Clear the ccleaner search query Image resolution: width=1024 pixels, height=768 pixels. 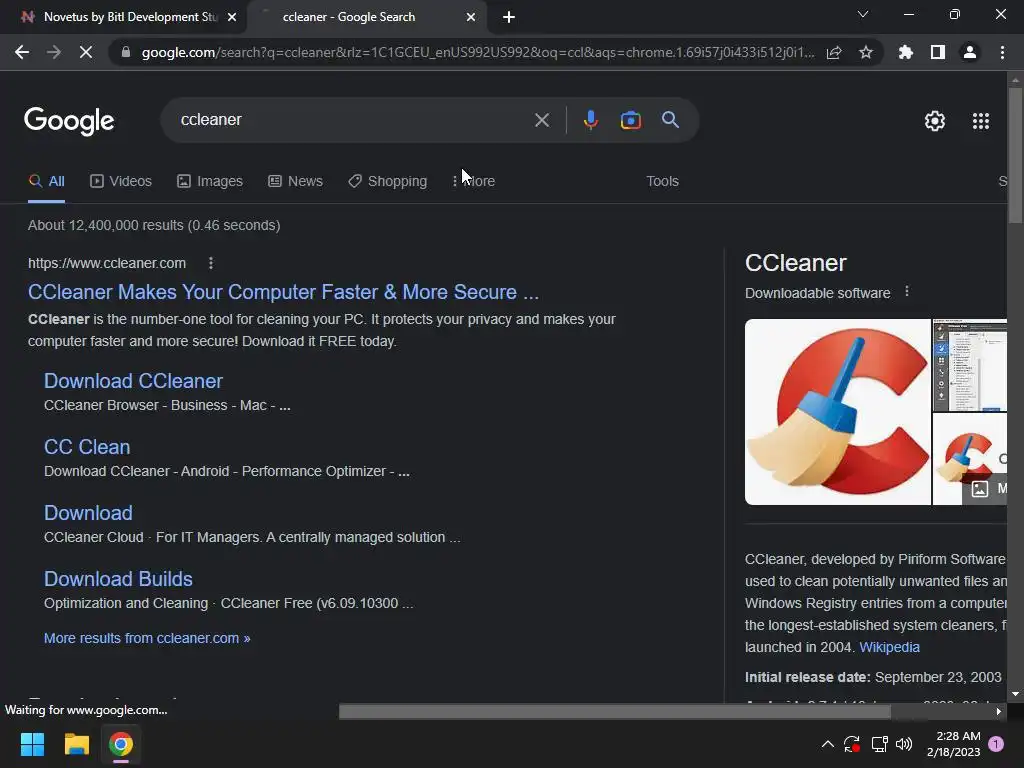541,120
